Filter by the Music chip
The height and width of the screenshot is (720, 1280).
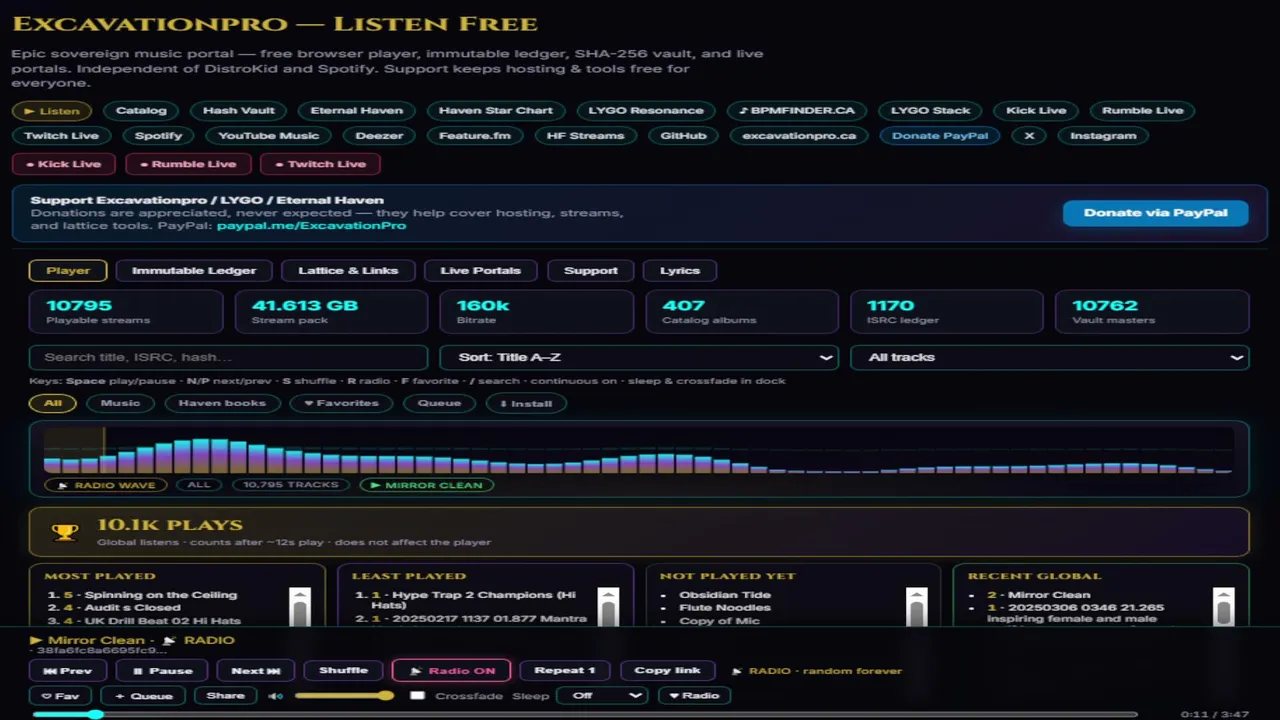(120, 403)
